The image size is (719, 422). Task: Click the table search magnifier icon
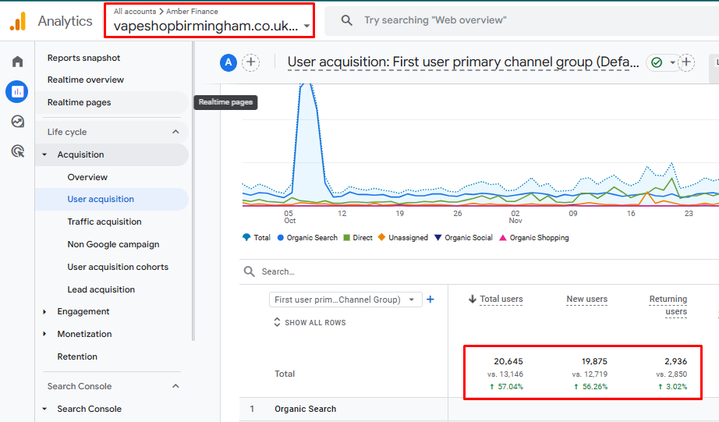tap(249, 272)
